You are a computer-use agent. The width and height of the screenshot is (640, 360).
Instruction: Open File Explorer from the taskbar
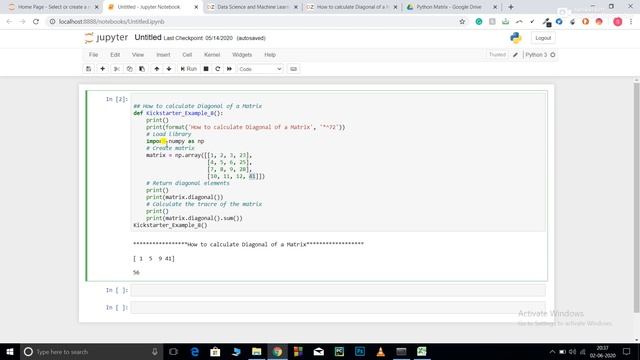pyautogui.click(x=256, y=351)
